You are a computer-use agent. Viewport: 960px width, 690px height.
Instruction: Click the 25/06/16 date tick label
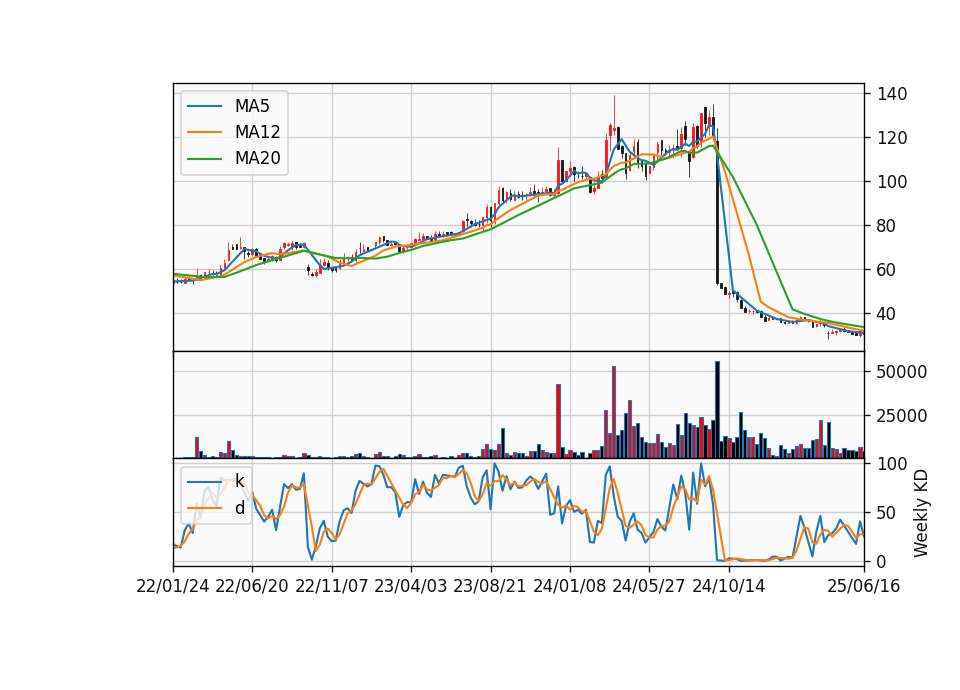(864, 586)
